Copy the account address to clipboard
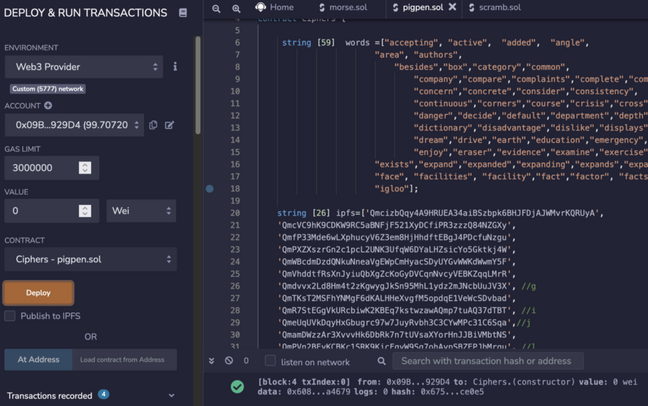This screenshot has width=648, height=406. (153, 125)
